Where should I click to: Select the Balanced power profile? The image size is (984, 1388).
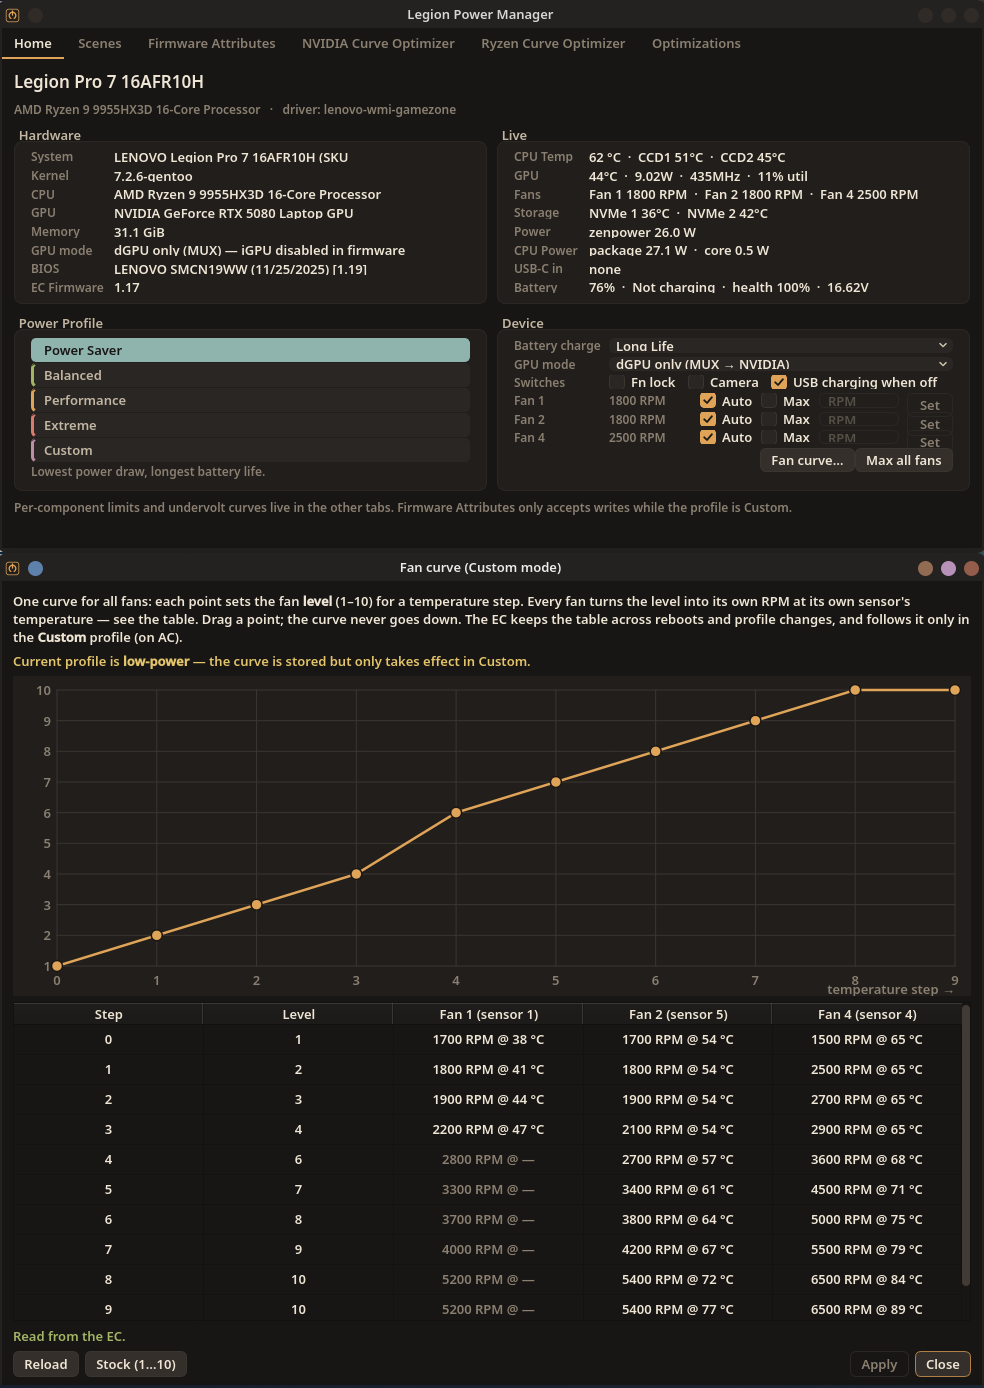tap(250, 375)
